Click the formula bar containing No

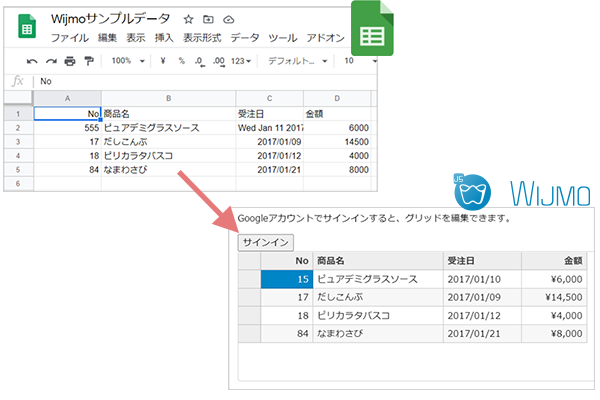pos(207,82)
